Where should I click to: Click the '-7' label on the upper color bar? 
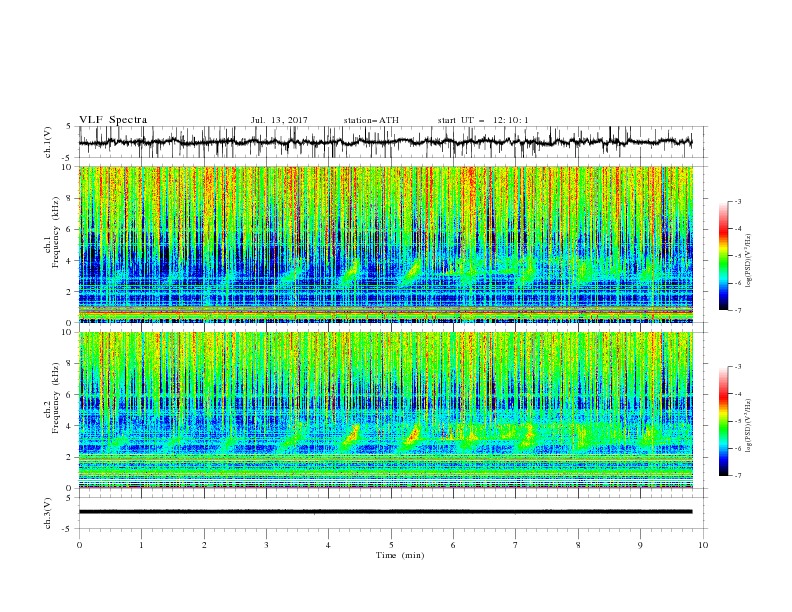pos(738,310)
